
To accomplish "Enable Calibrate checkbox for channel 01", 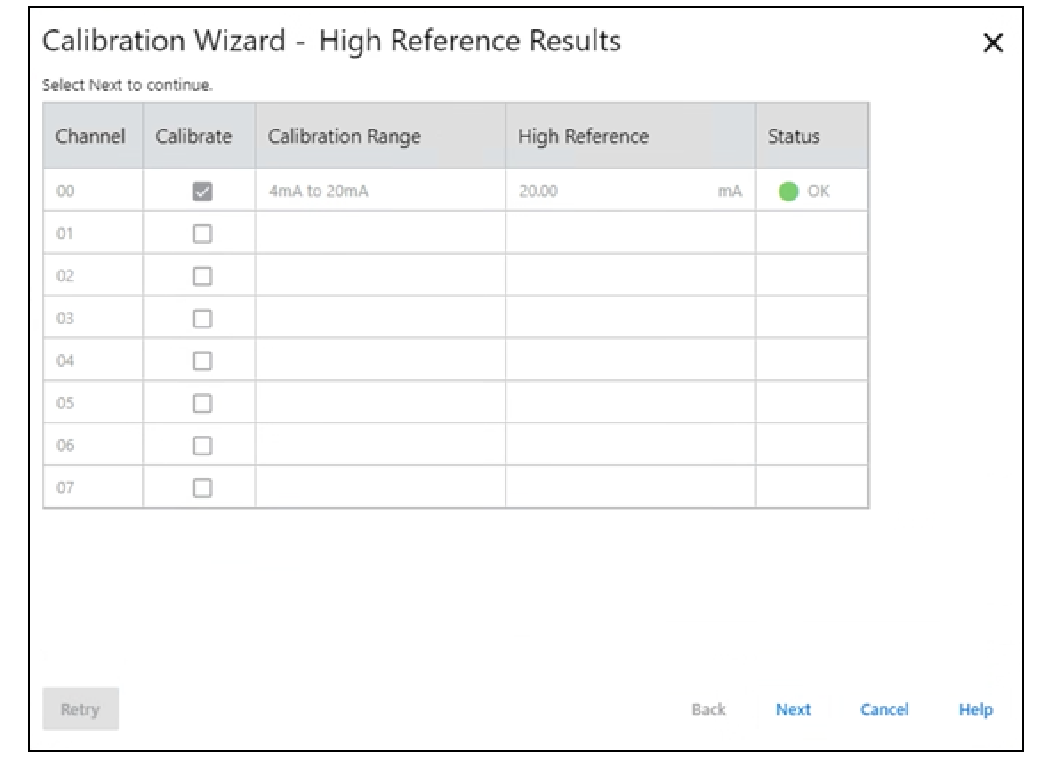I will 202,234.
